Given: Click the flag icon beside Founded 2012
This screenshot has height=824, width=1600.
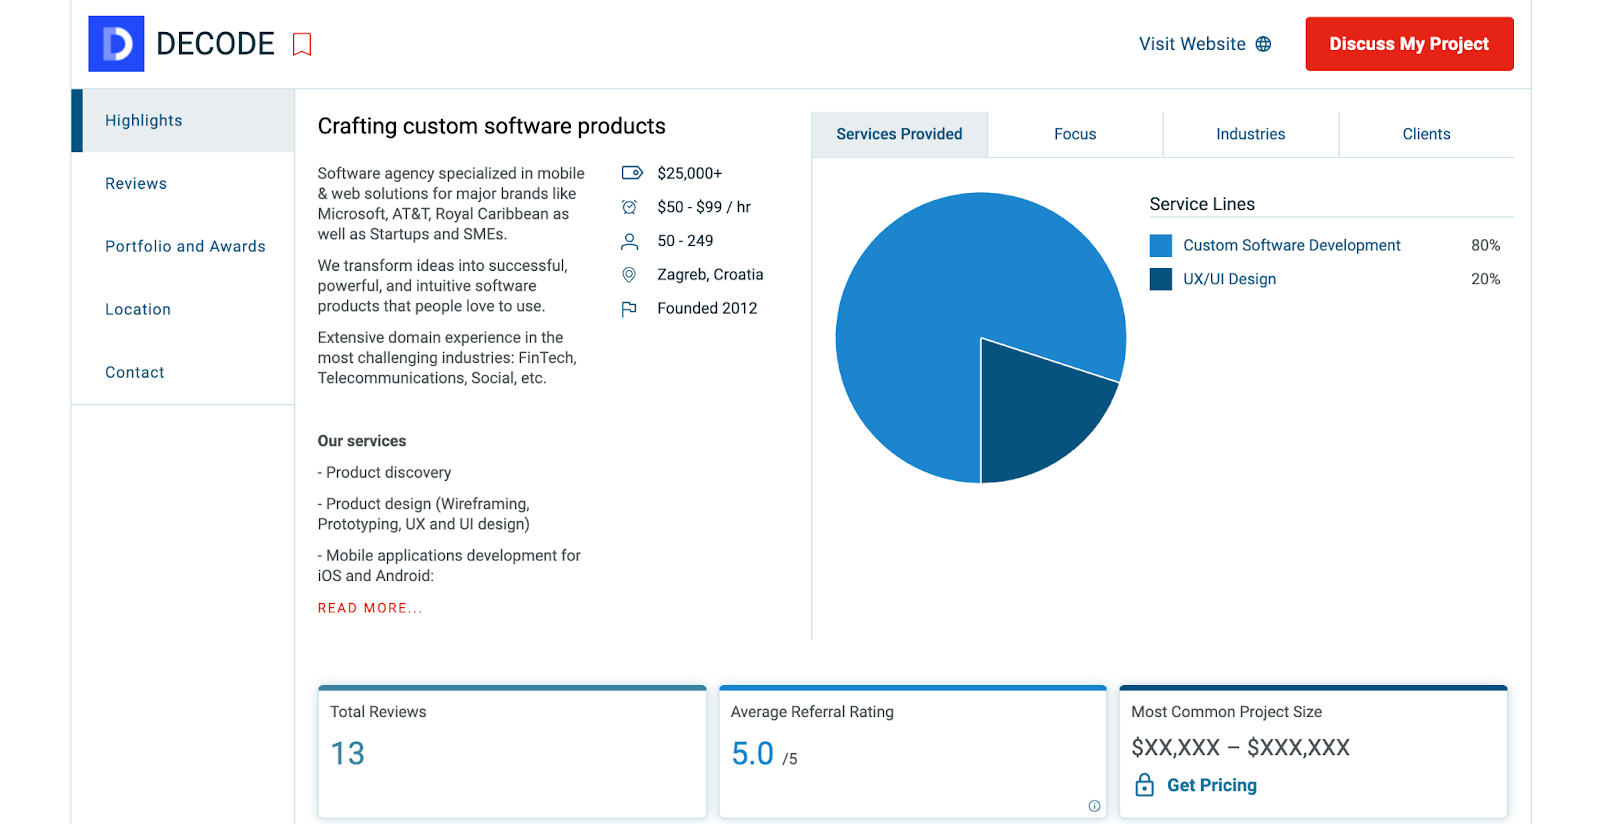Looking at the screenshot, I should [629, 309].
